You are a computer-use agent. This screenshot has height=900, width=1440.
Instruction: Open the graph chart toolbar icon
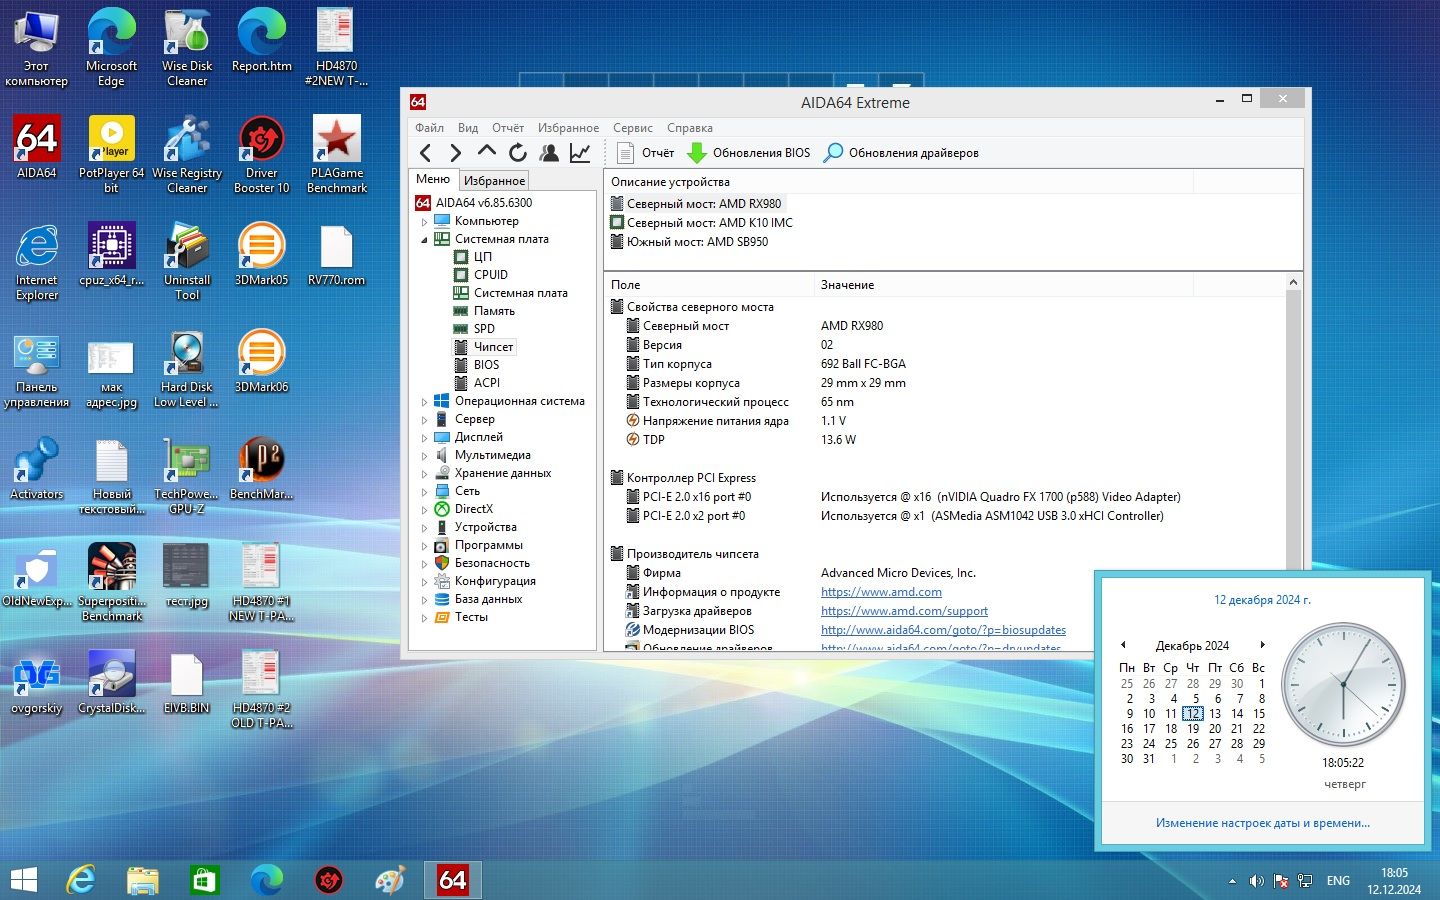click(x=580, y=153)
